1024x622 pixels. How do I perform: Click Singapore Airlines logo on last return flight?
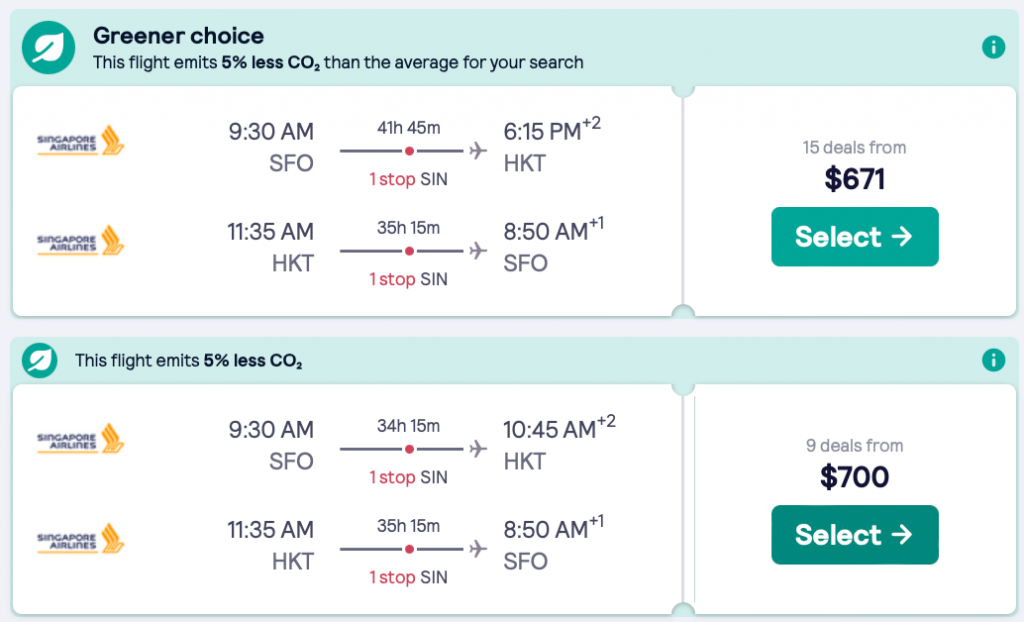[81, 540]
